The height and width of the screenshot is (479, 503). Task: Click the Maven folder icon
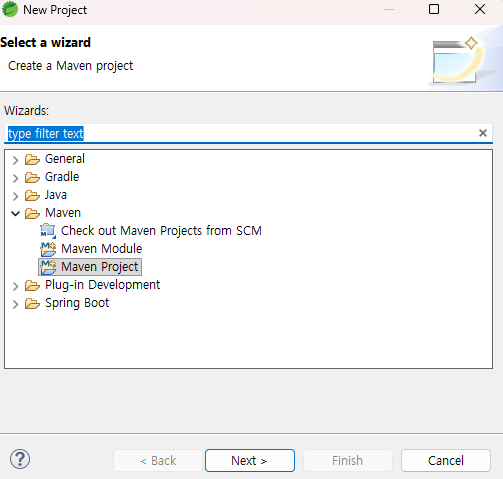(x=32, y=213)
